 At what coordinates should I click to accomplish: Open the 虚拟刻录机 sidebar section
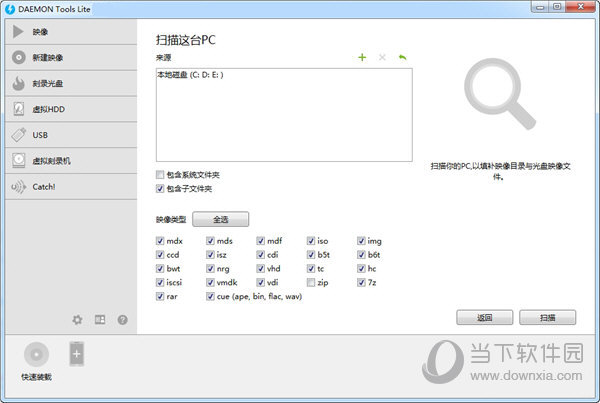pos(71,161)
